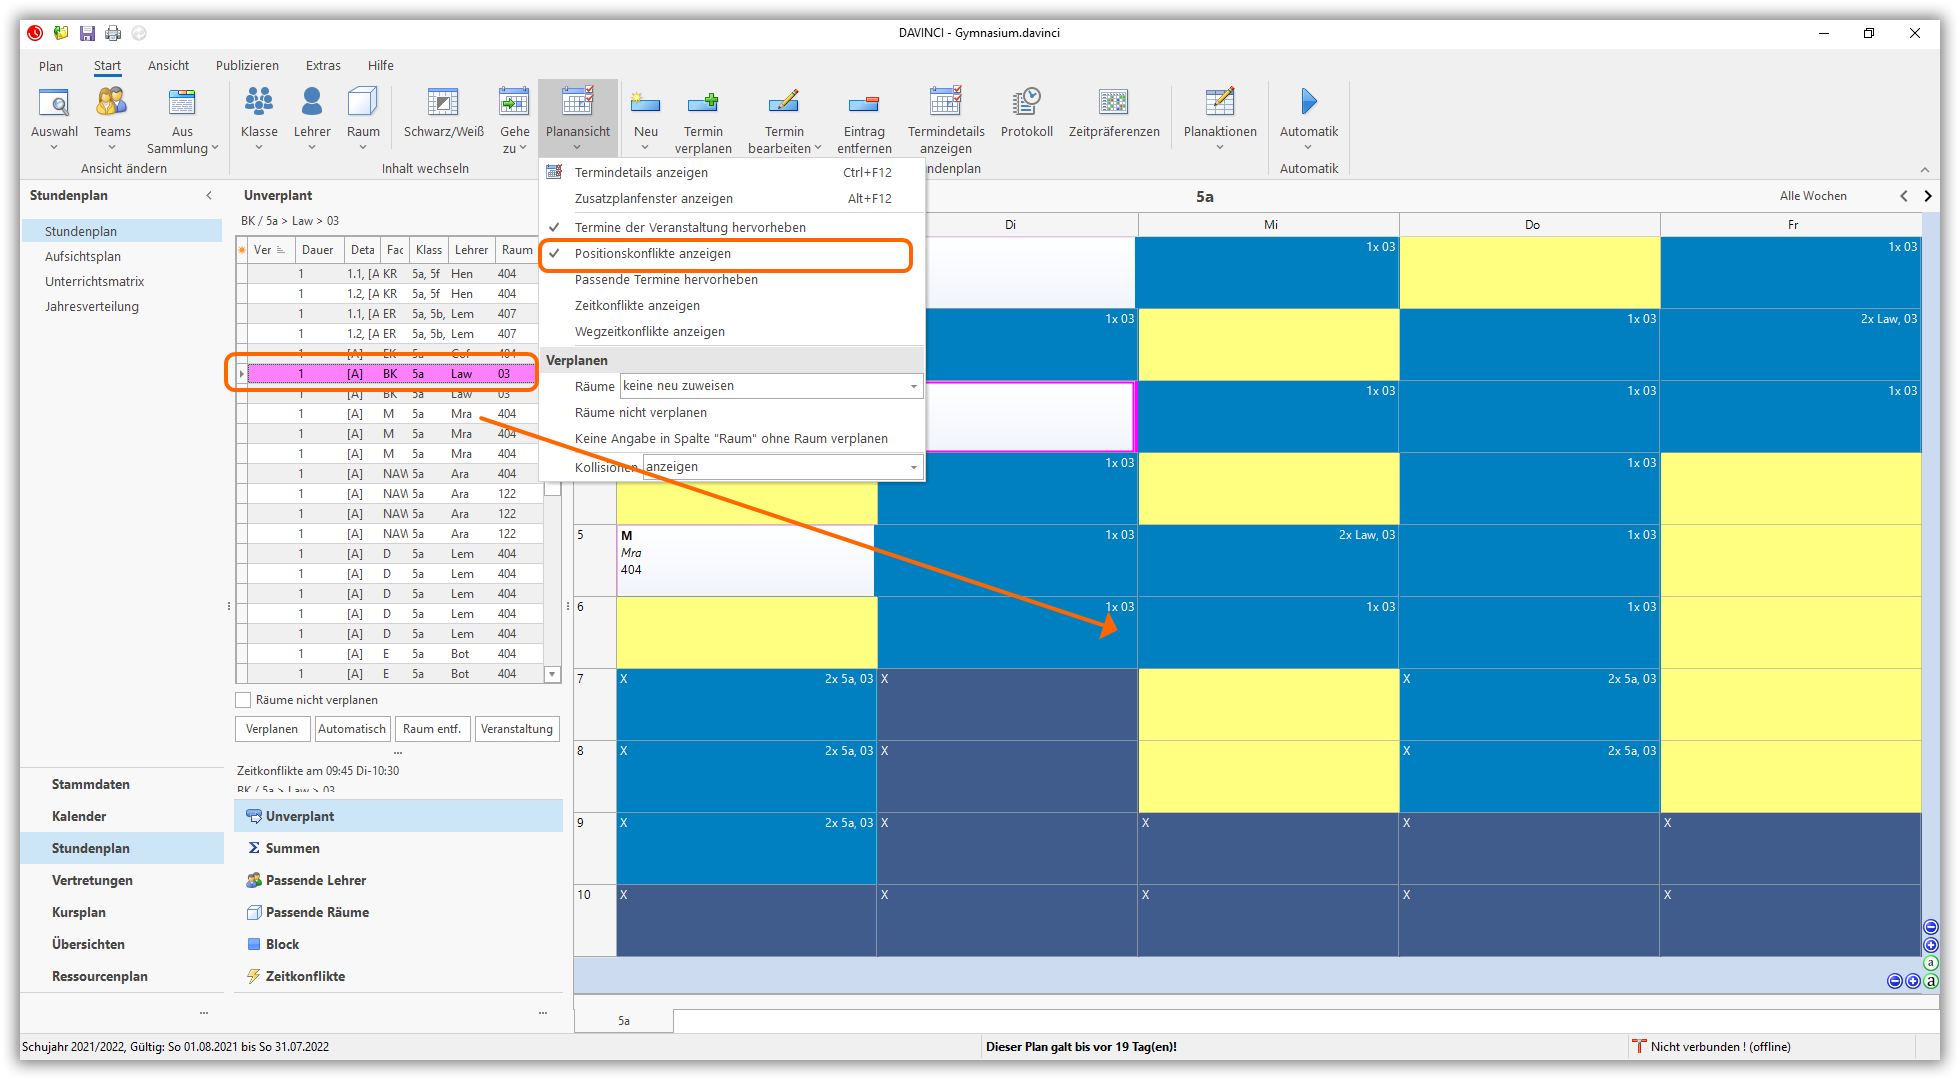
Task: Uncheck Positionskonflikte anzeigen option
Action: point(652,254)
